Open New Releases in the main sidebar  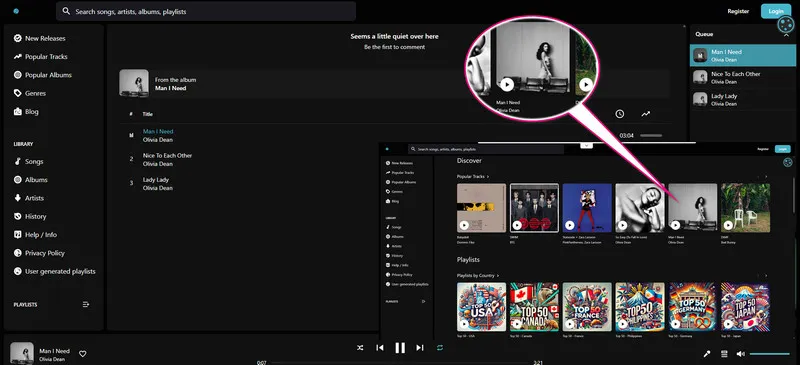[x=40, y=38]
